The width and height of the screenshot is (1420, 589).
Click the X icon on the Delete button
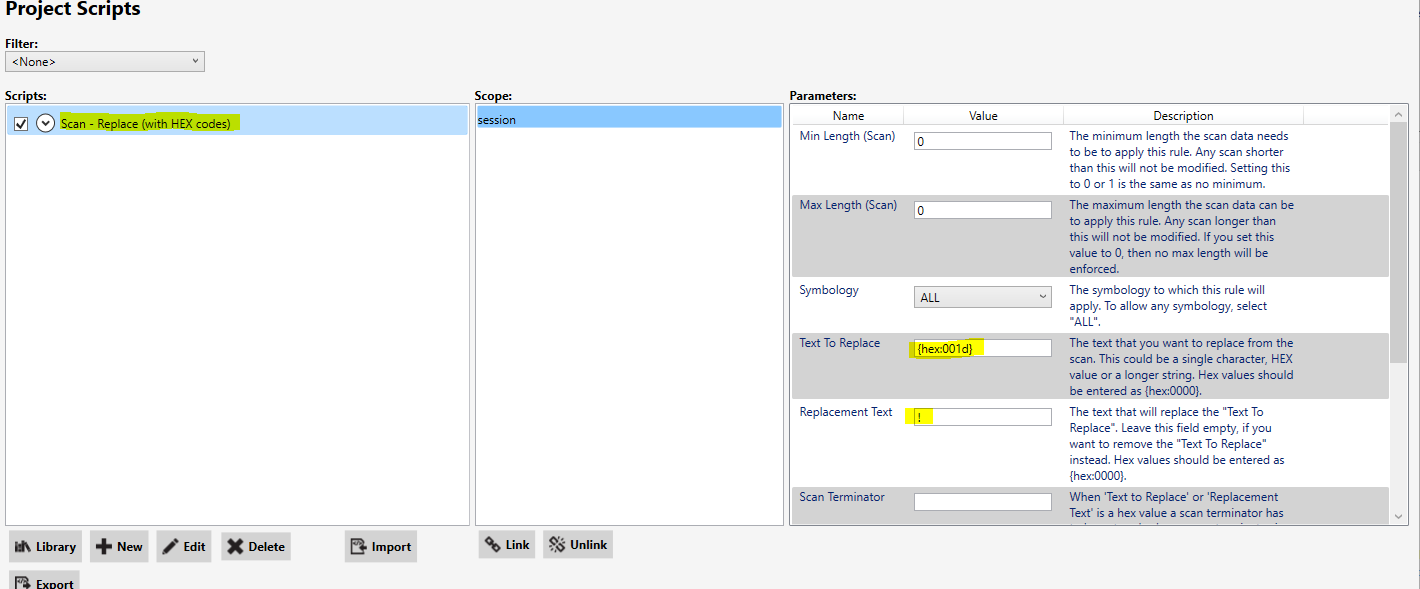pos(237,546)
